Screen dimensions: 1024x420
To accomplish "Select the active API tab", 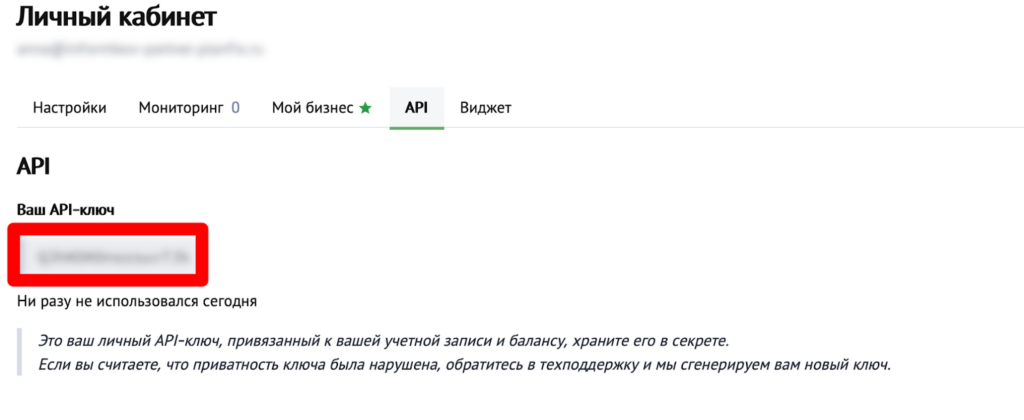I will pyautogui.click(x=416, y=108).
